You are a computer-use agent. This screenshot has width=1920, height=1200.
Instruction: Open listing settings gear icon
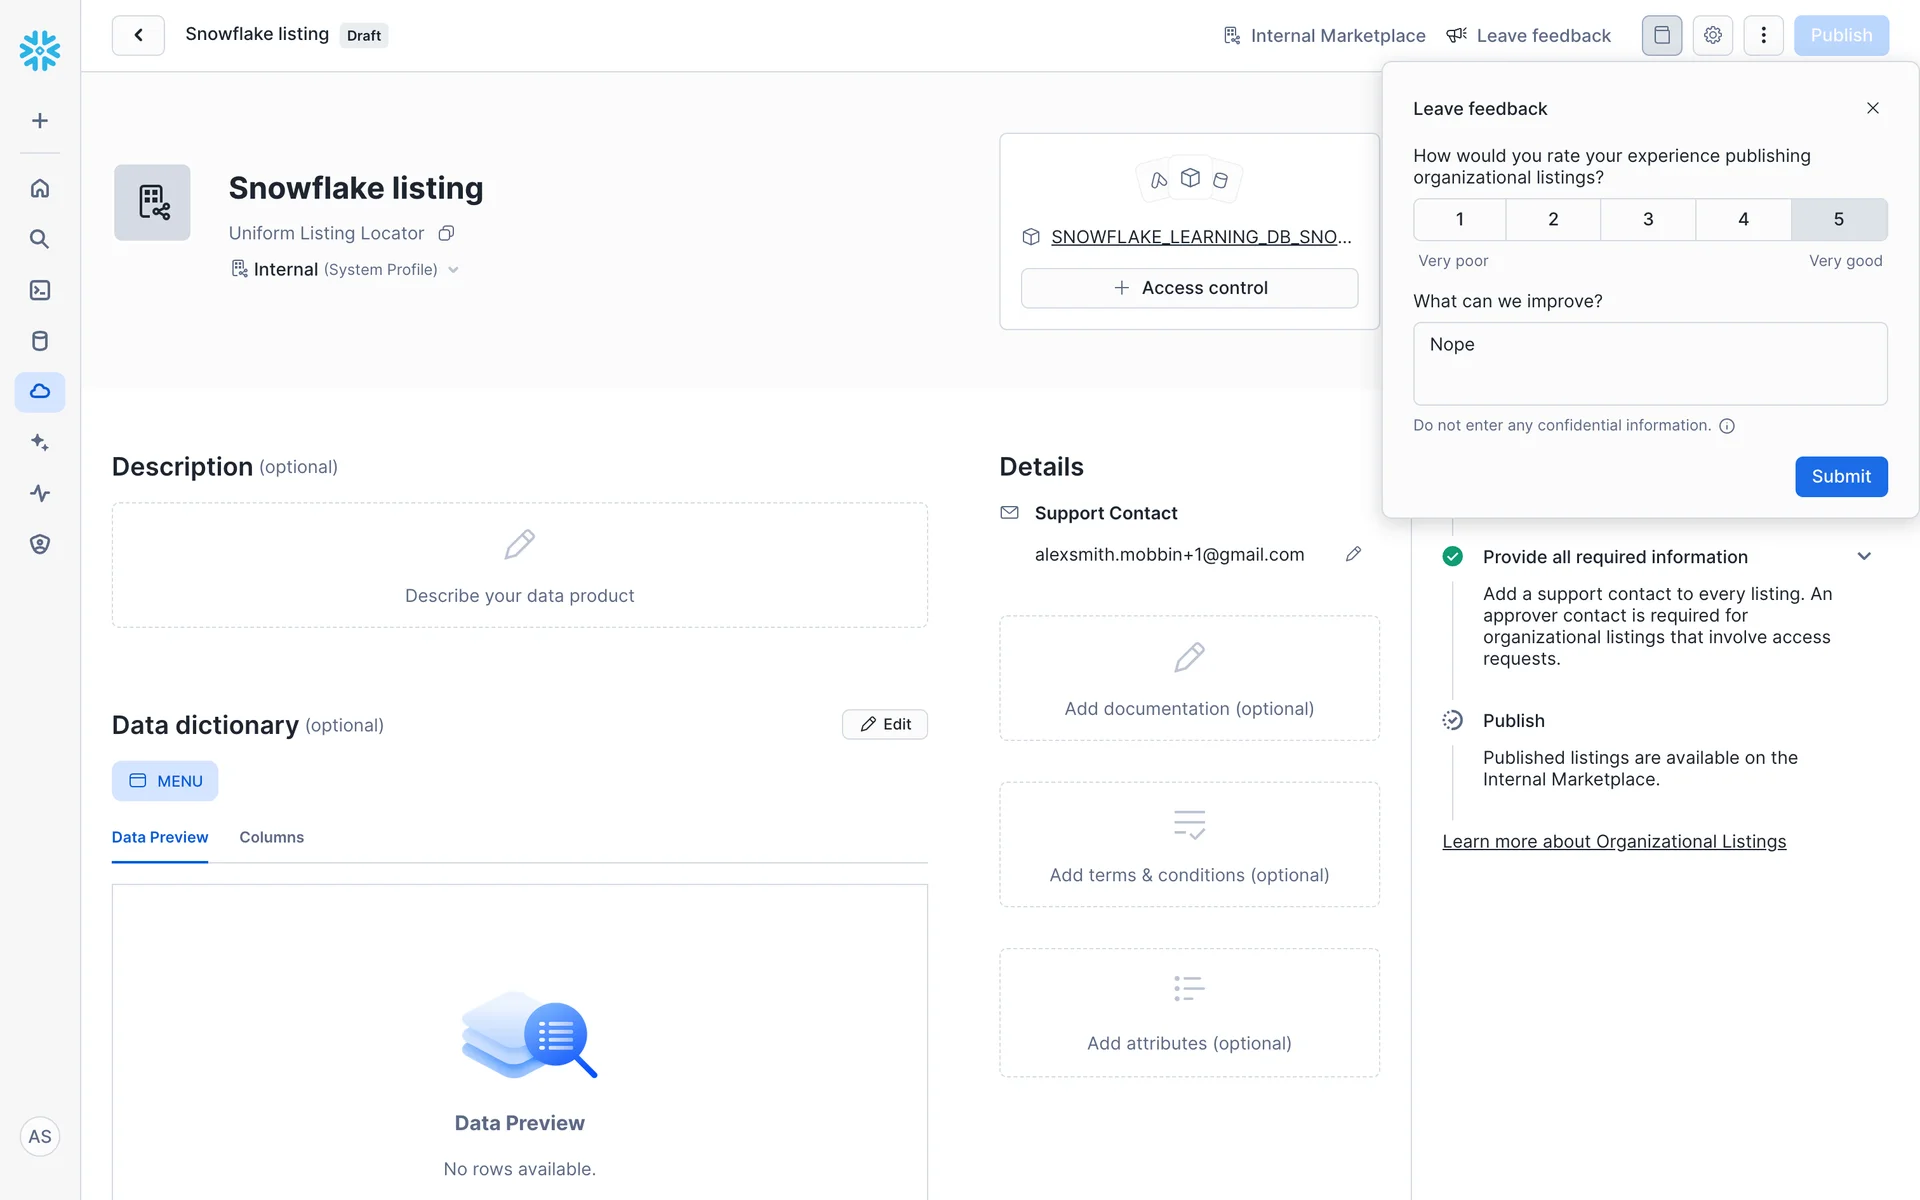[x=1712, y=35]
